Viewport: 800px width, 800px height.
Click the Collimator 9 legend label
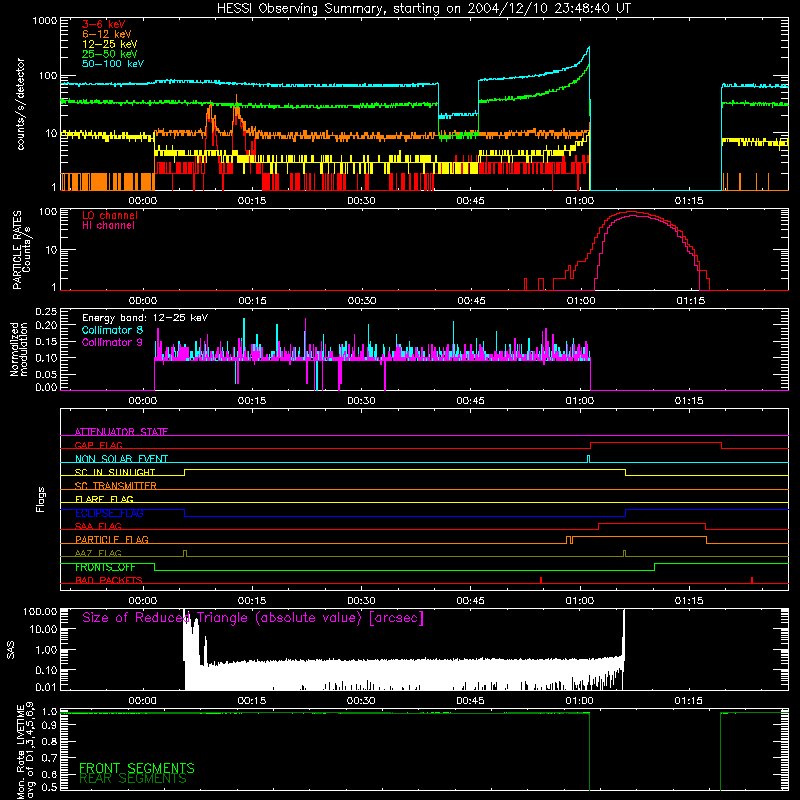coord(112,342)
